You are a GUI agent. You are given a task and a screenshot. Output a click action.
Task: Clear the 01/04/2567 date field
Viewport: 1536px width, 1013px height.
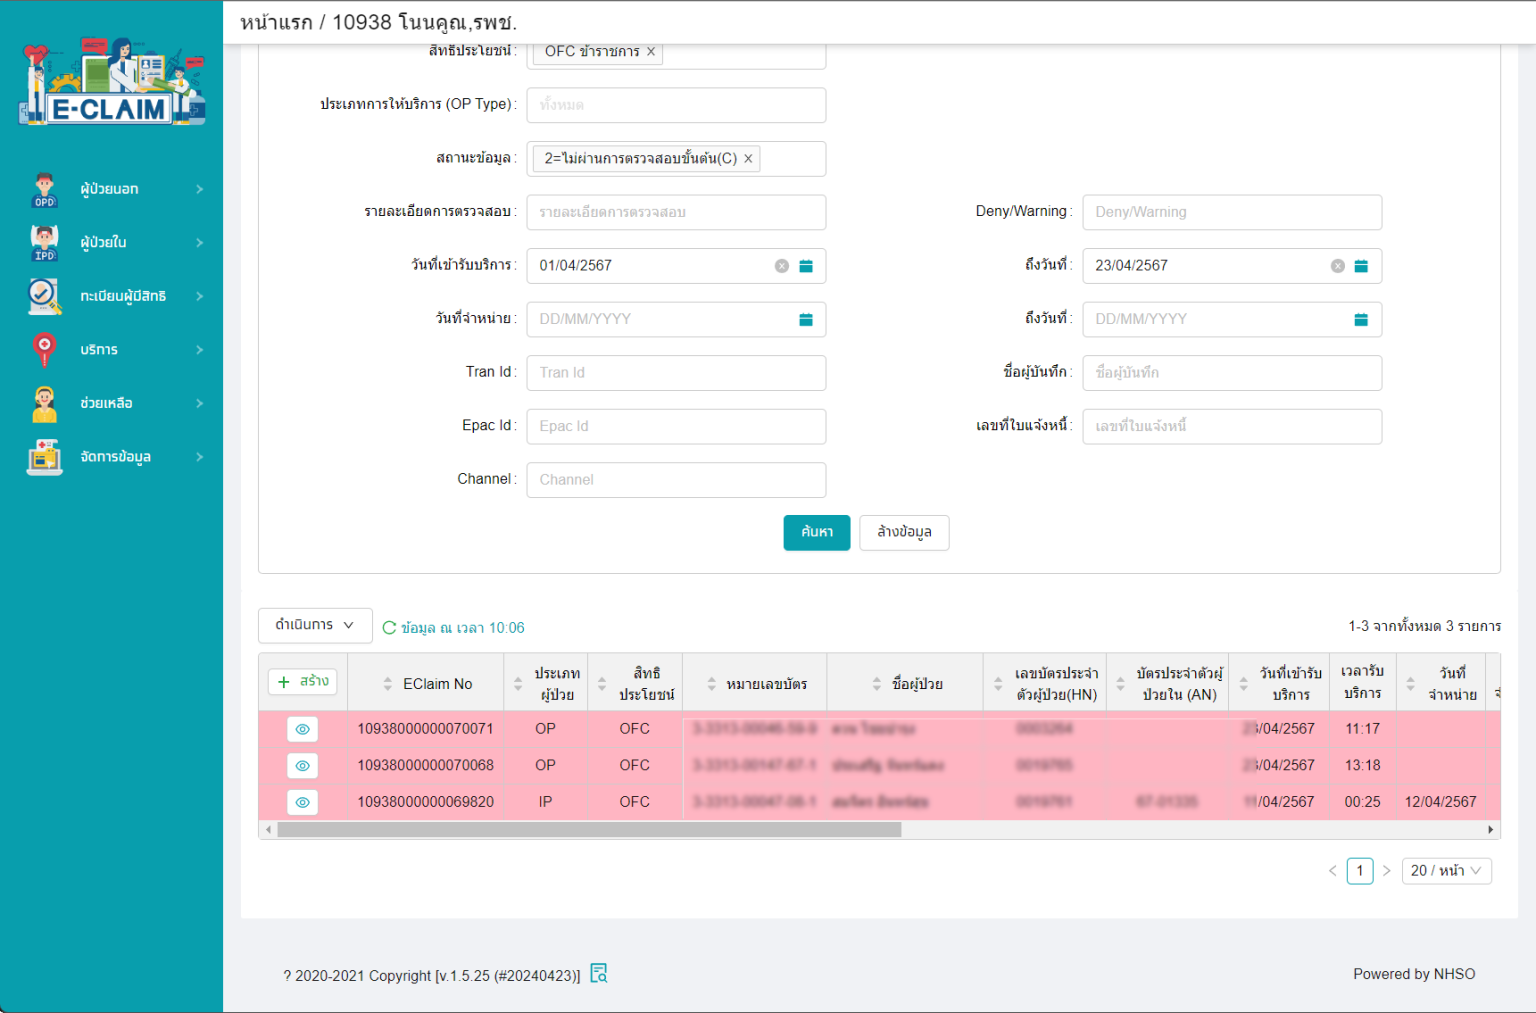pyautogui.click(x=782, y=265)
